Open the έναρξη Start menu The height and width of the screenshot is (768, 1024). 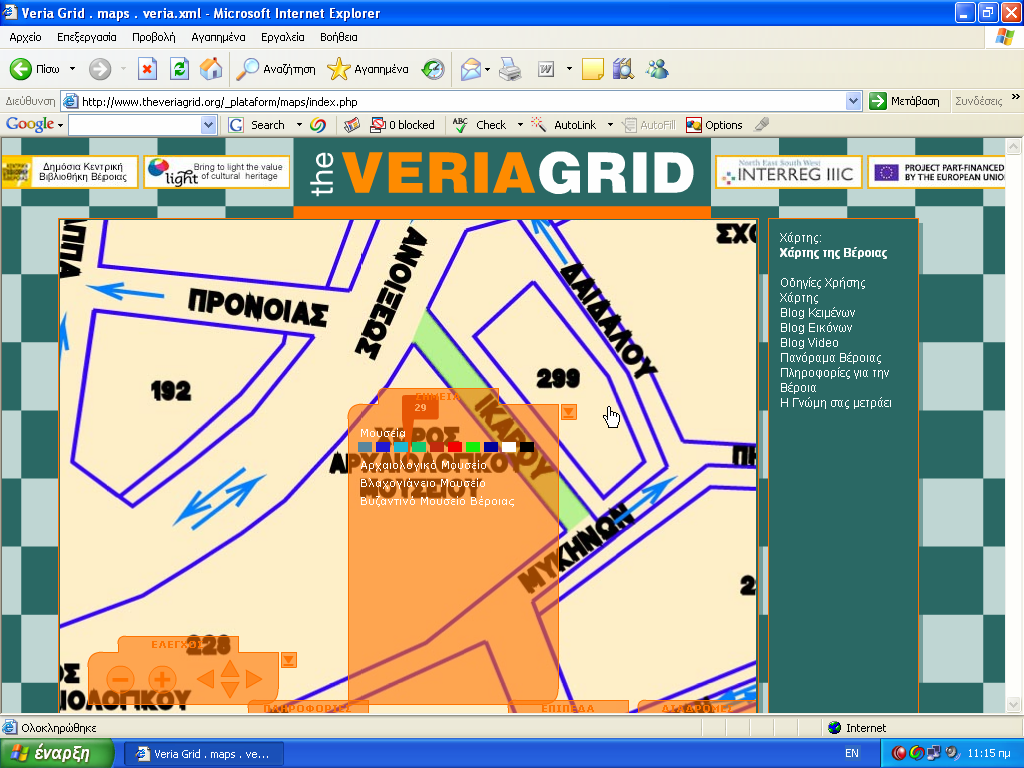(x=57, y=754)
